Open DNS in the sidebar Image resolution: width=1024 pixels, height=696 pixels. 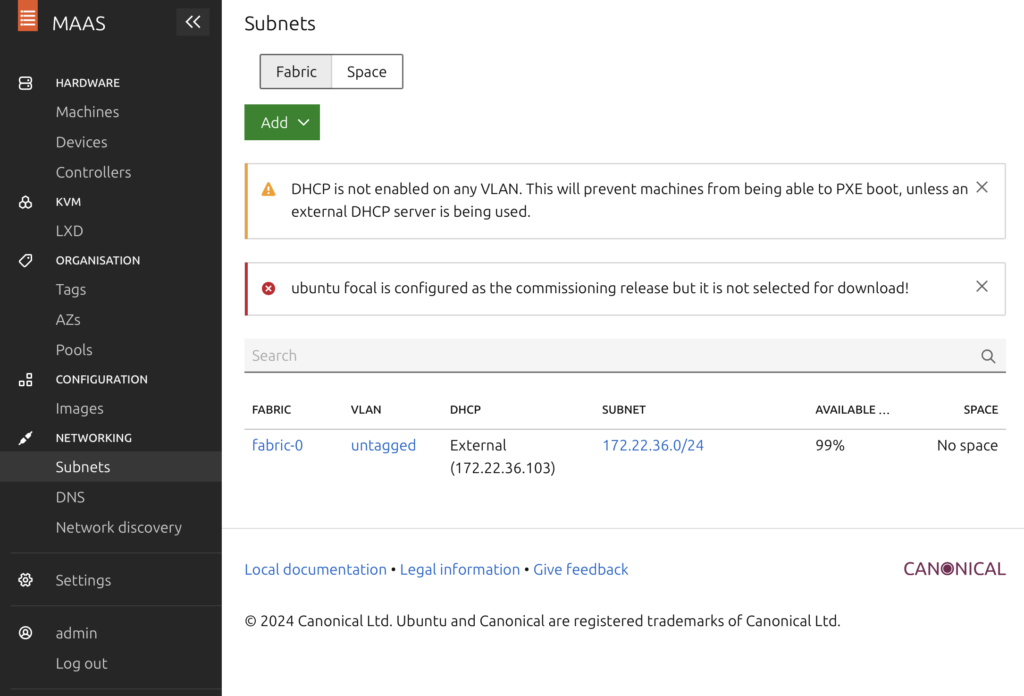pos(71,497)
